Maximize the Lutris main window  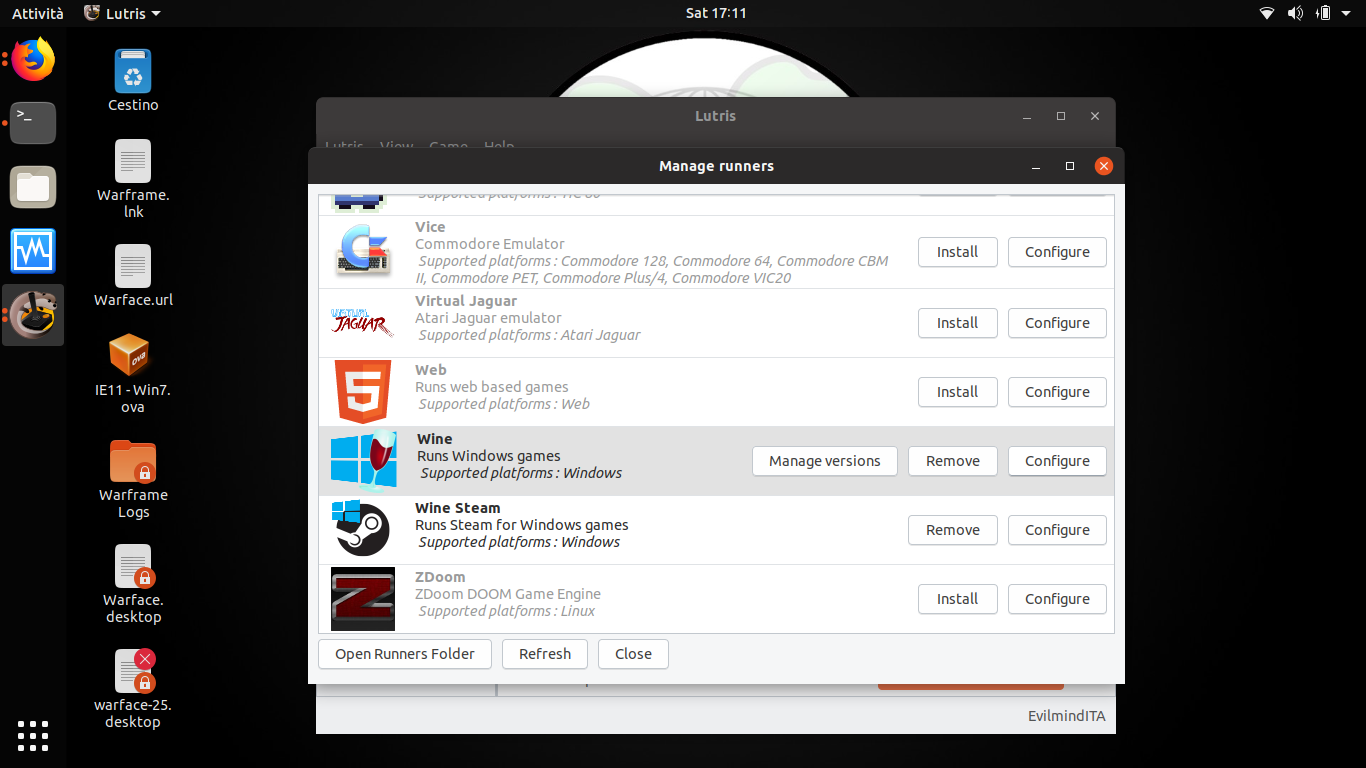coord(1061,116)
